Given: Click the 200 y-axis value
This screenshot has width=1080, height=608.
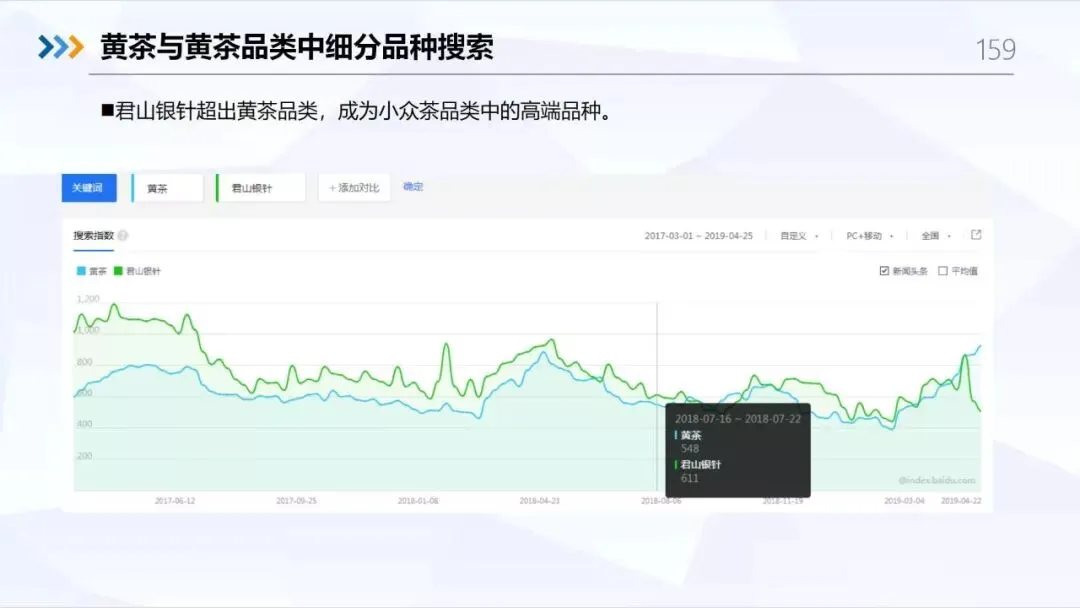Looking at the screenshot, I should point(84,456).
